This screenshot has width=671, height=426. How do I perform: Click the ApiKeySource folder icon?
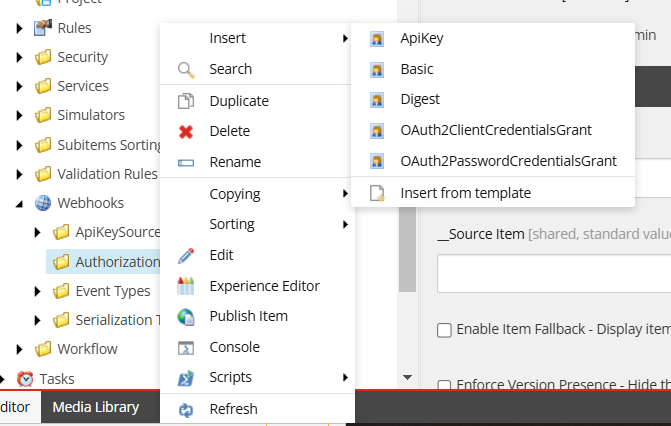click(61, 232)
